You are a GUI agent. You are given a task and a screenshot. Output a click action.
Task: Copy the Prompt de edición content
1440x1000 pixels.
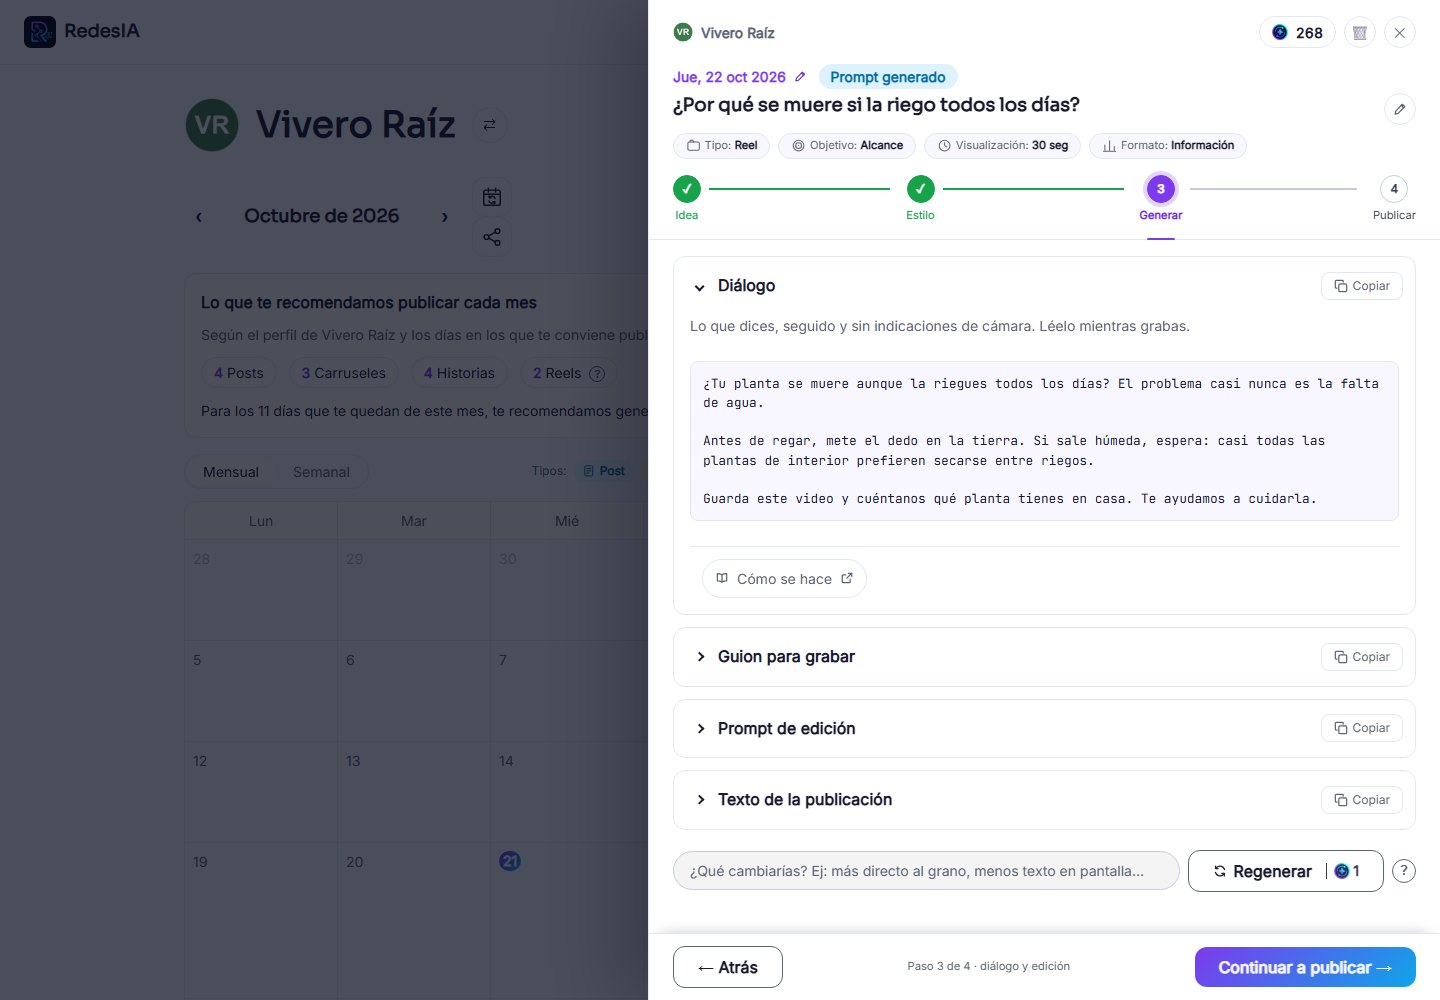1362,728
